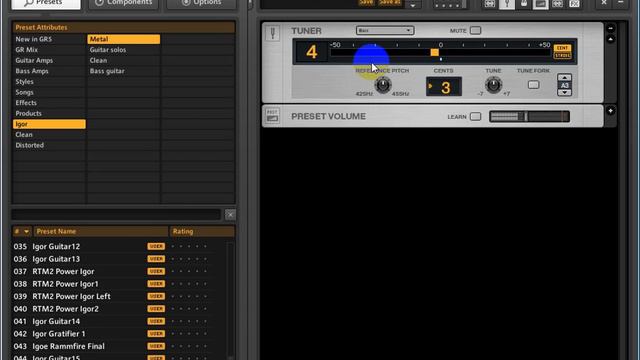Image resolution: width=640 pixels, height=360 pixels.
Task: Click the preset list scrollbar
Action: point(231,300)
